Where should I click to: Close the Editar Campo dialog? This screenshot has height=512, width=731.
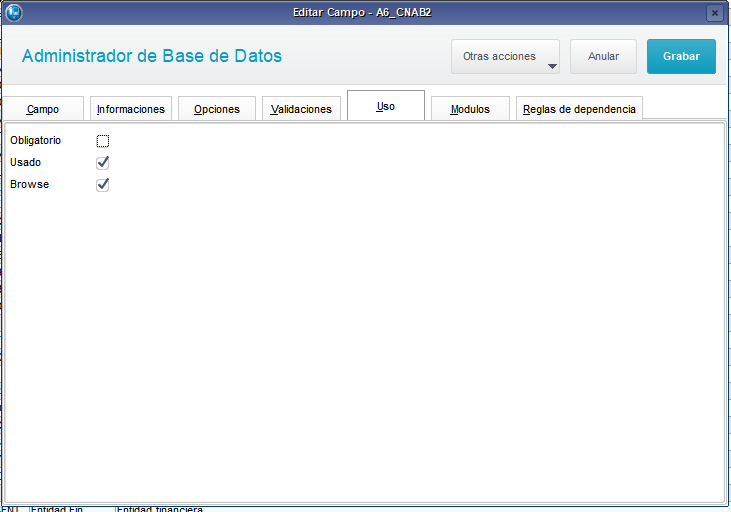pos(714,13)
